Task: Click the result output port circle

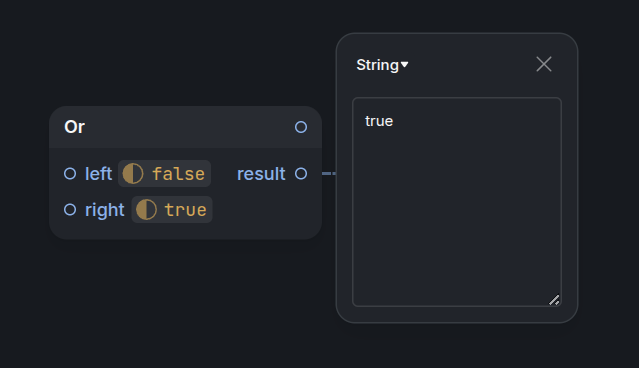Action: tap(301, 174)
